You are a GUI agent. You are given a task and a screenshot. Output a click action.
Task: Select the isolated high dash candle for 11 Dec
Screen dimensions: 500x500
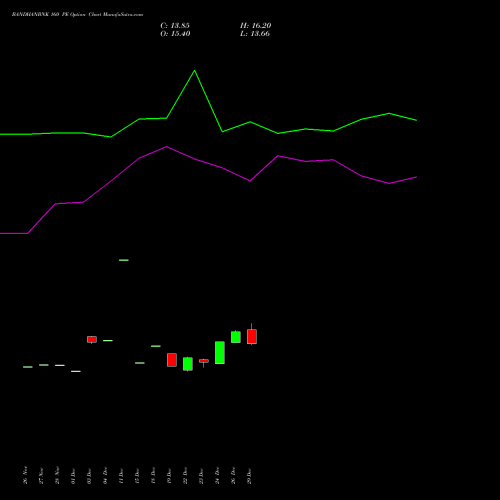click(124, 260)
